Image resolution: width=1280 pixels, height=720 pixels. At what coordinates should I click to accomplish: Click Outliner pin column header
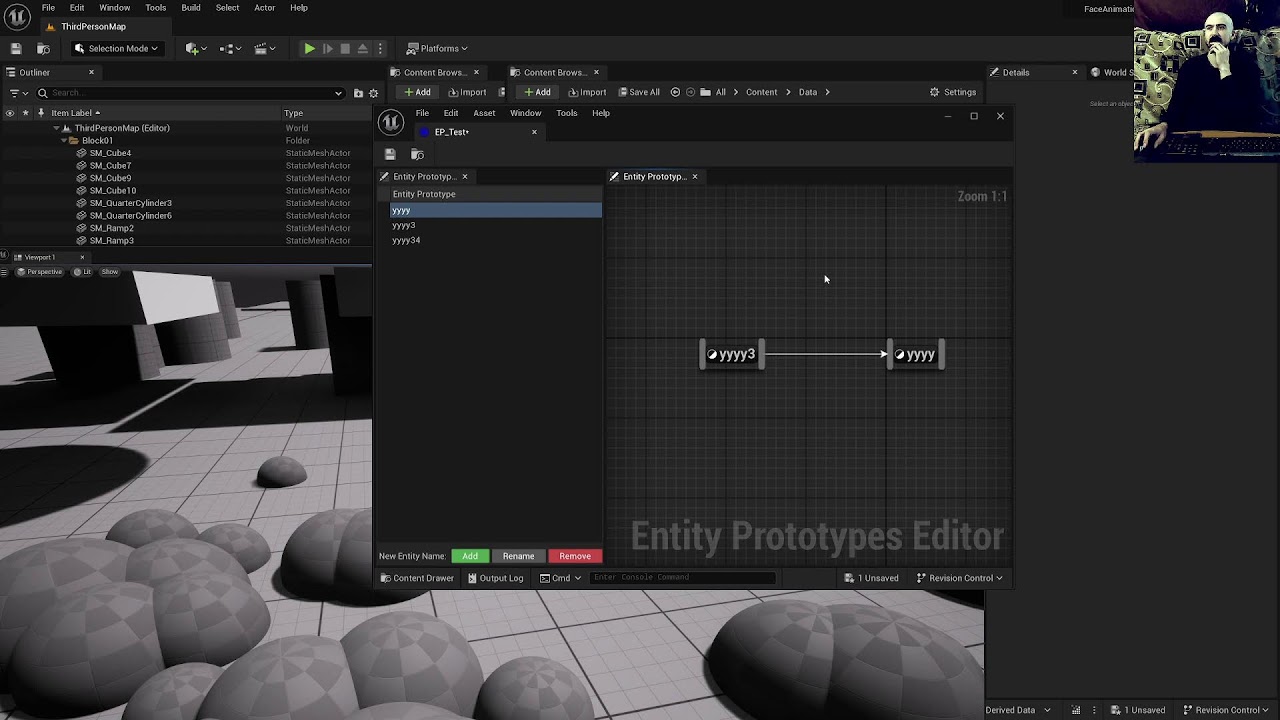pos(41,113)
